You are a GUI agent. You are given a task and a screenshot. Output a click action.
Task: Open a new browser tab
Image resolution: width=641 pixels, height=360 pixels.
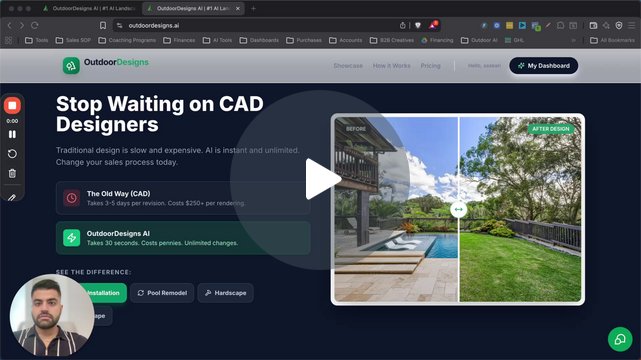pos(253,8)
